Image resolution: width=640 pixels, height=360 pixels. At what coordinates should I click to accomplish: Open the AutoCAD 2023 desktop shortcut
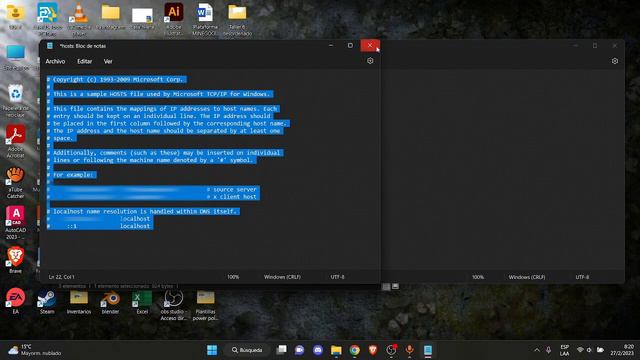pos(16,222)
